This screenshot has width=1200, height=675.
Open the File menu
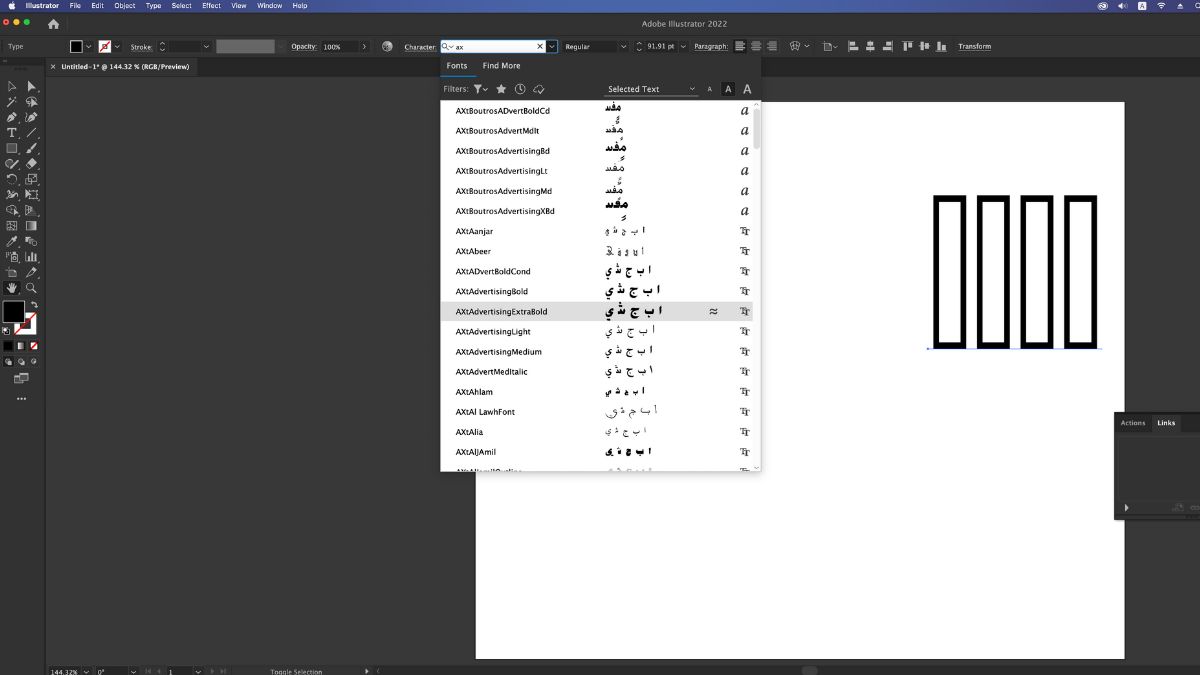coord(75,5)
